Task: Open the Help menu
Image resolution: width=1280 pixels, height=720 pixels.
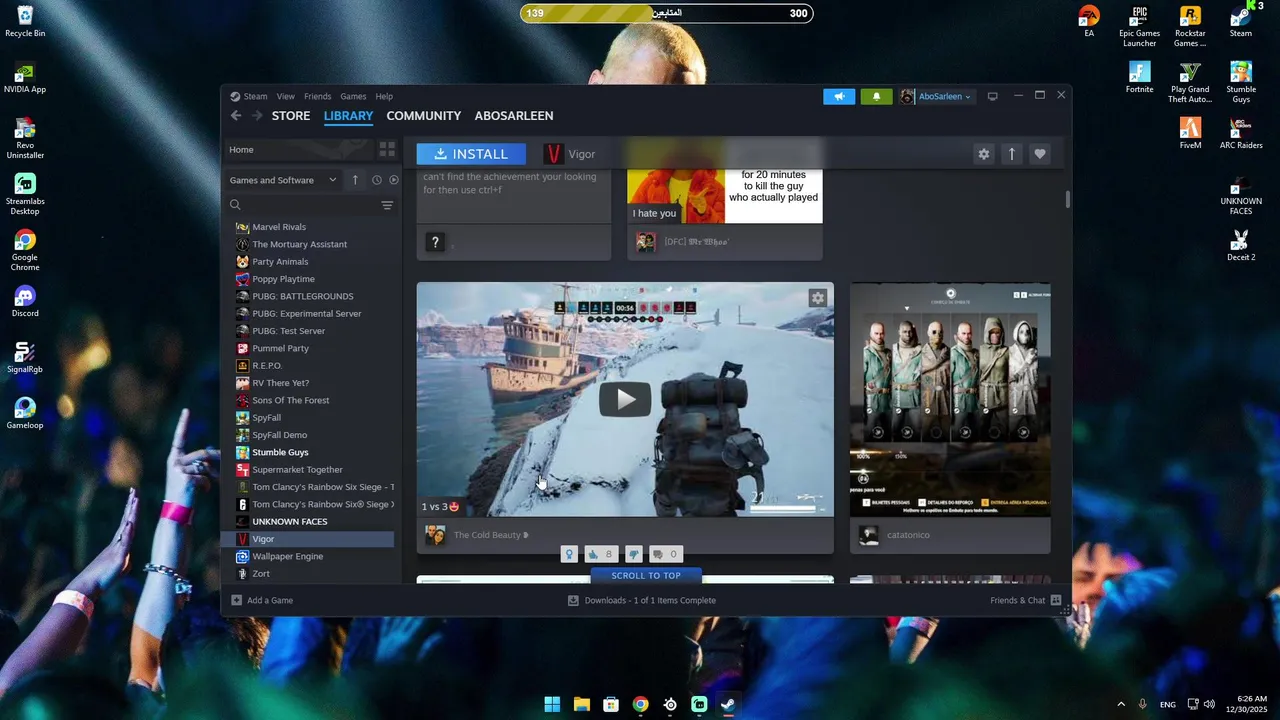Action: [384, 97]
